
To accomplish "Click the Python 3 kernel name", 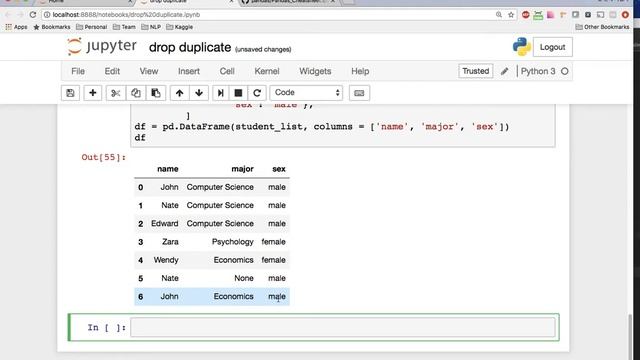I will (x=538, y=71).
